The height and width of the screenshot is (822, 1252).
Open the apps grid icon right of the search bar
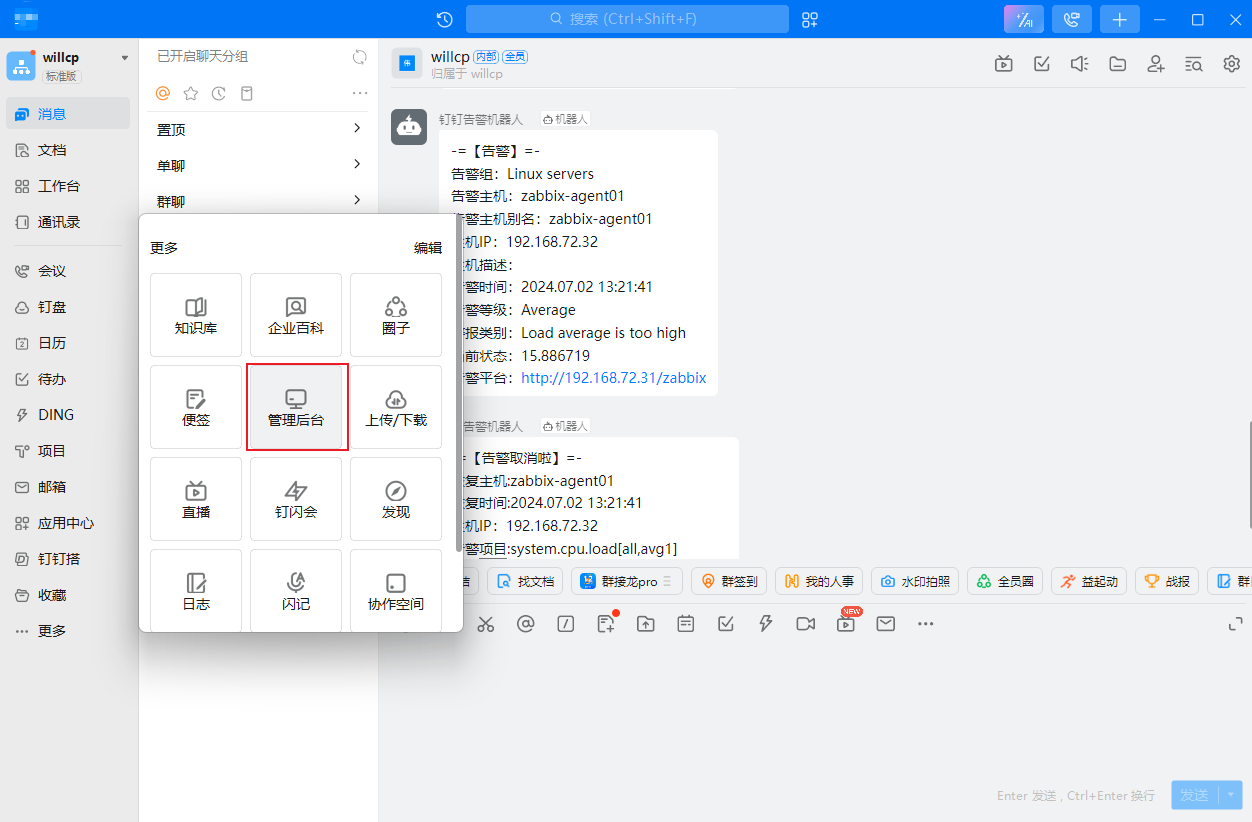pyautogui.click(x=810, y=19)
